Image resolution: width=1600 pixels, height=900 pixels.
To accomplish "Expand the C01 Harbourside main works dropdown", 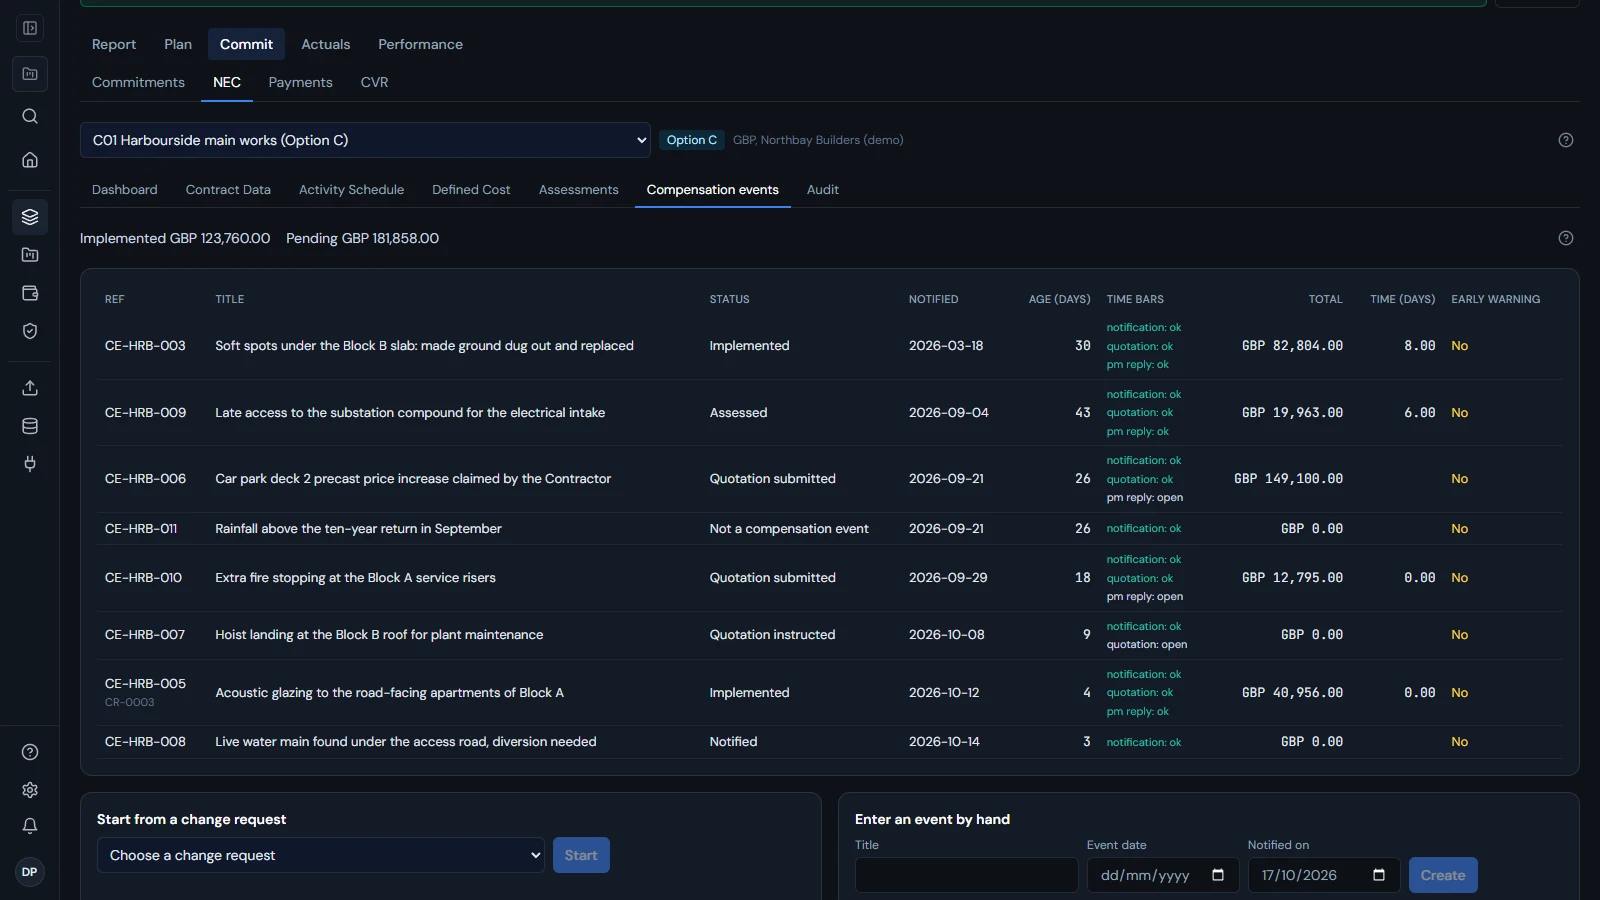I will click(365, 140).
